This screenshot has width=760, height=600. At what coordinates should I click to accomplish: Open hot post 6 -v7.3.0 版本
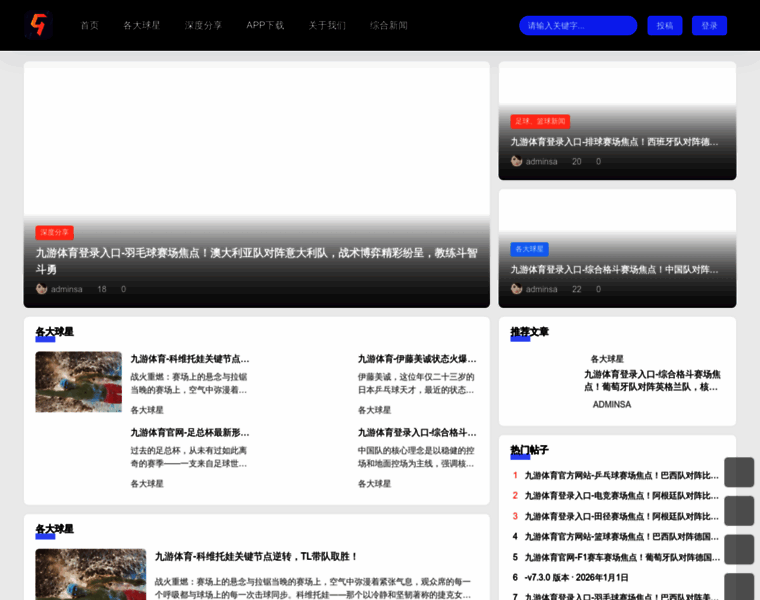pyautogui.click(x=576, y=578)
